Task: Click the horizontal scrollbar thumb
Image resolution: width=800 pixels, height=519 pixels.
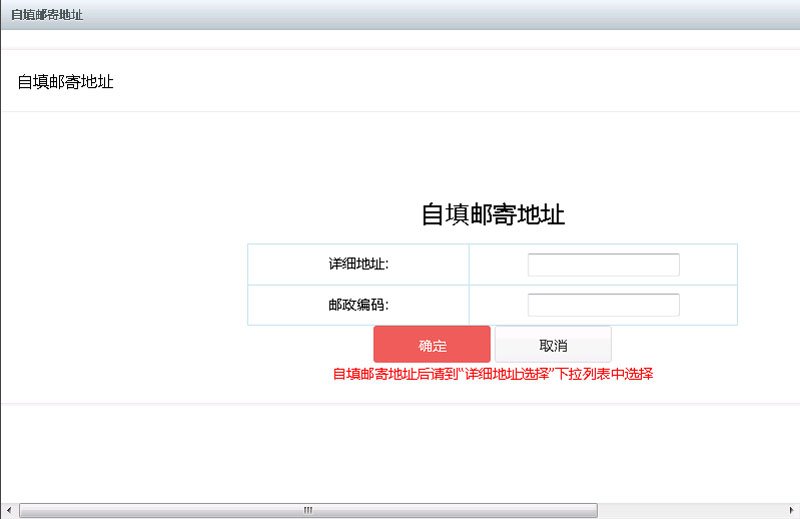Action: pos(200,510)
